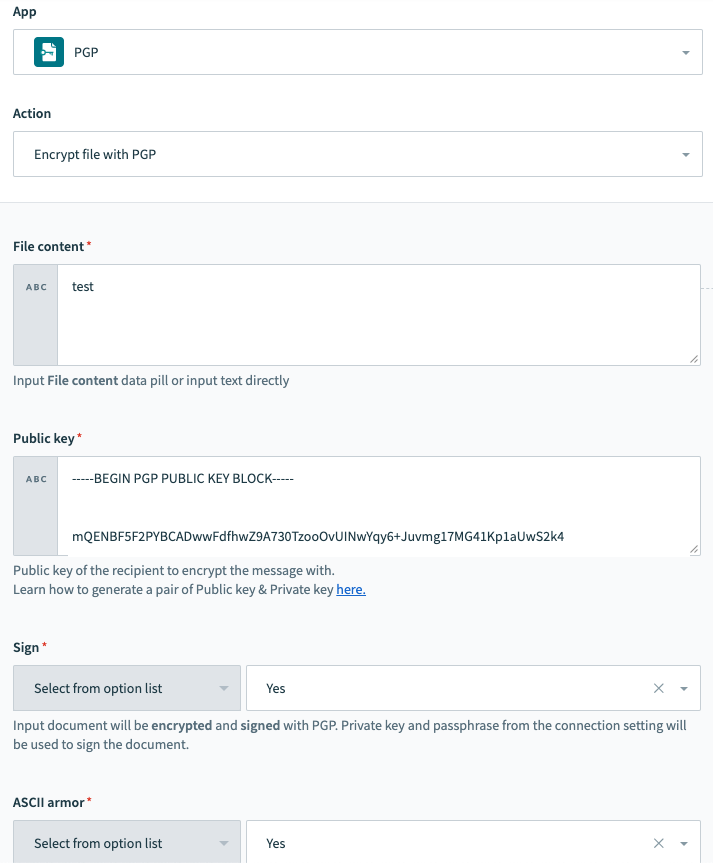Click the ABC icon beside File content
This screenshot has height=863, width=713.
35,285
